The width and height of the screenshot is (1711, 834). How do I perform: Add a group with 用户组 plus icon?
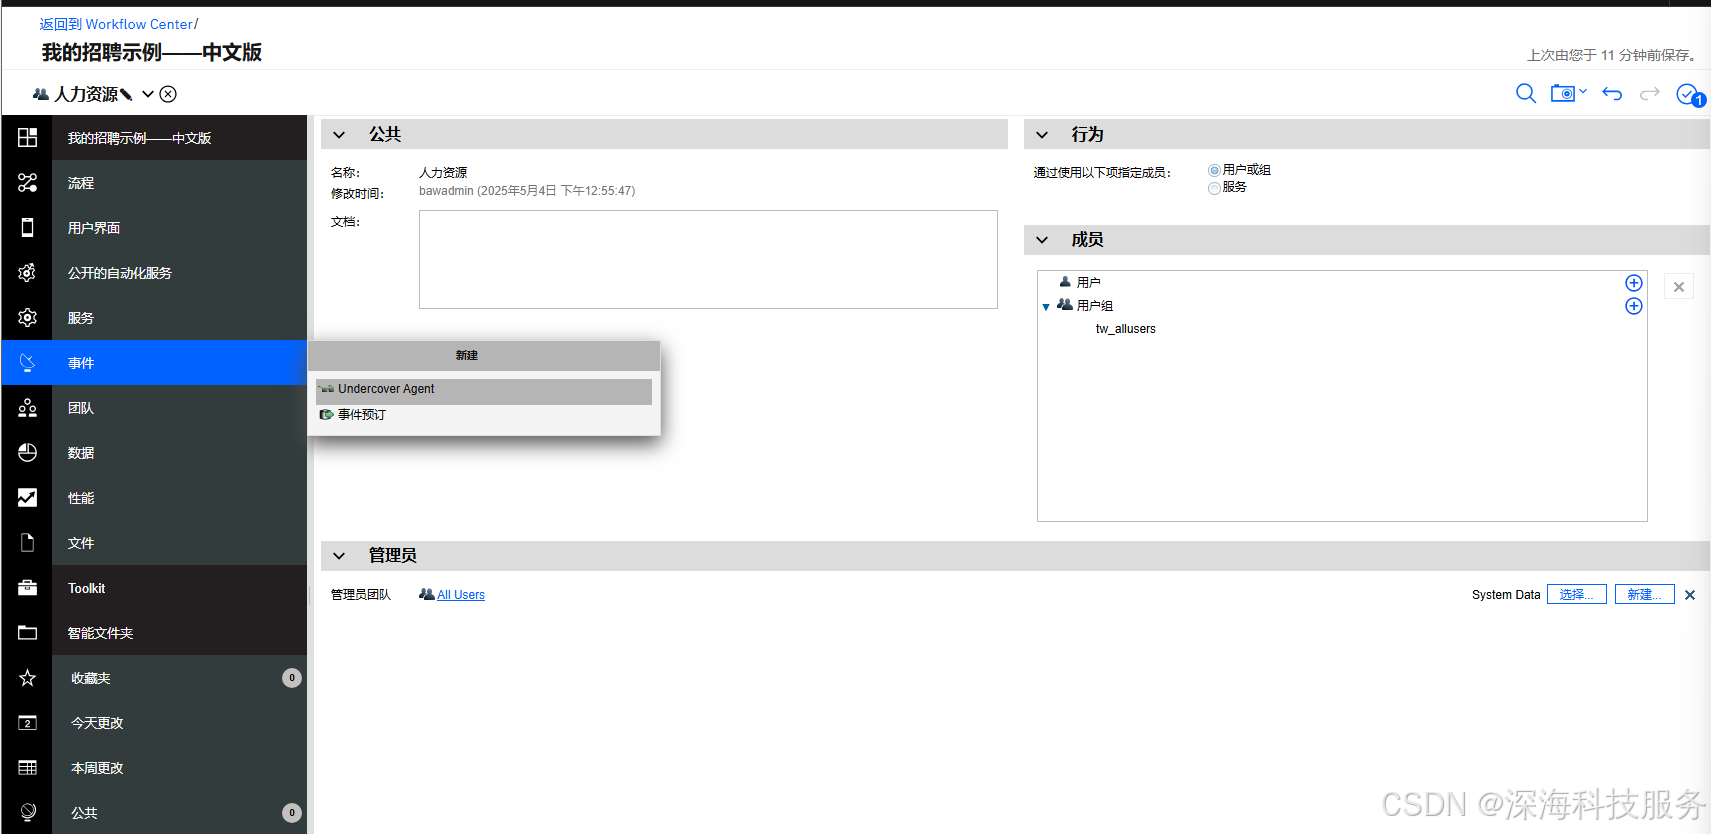[x=1633, y=306]
